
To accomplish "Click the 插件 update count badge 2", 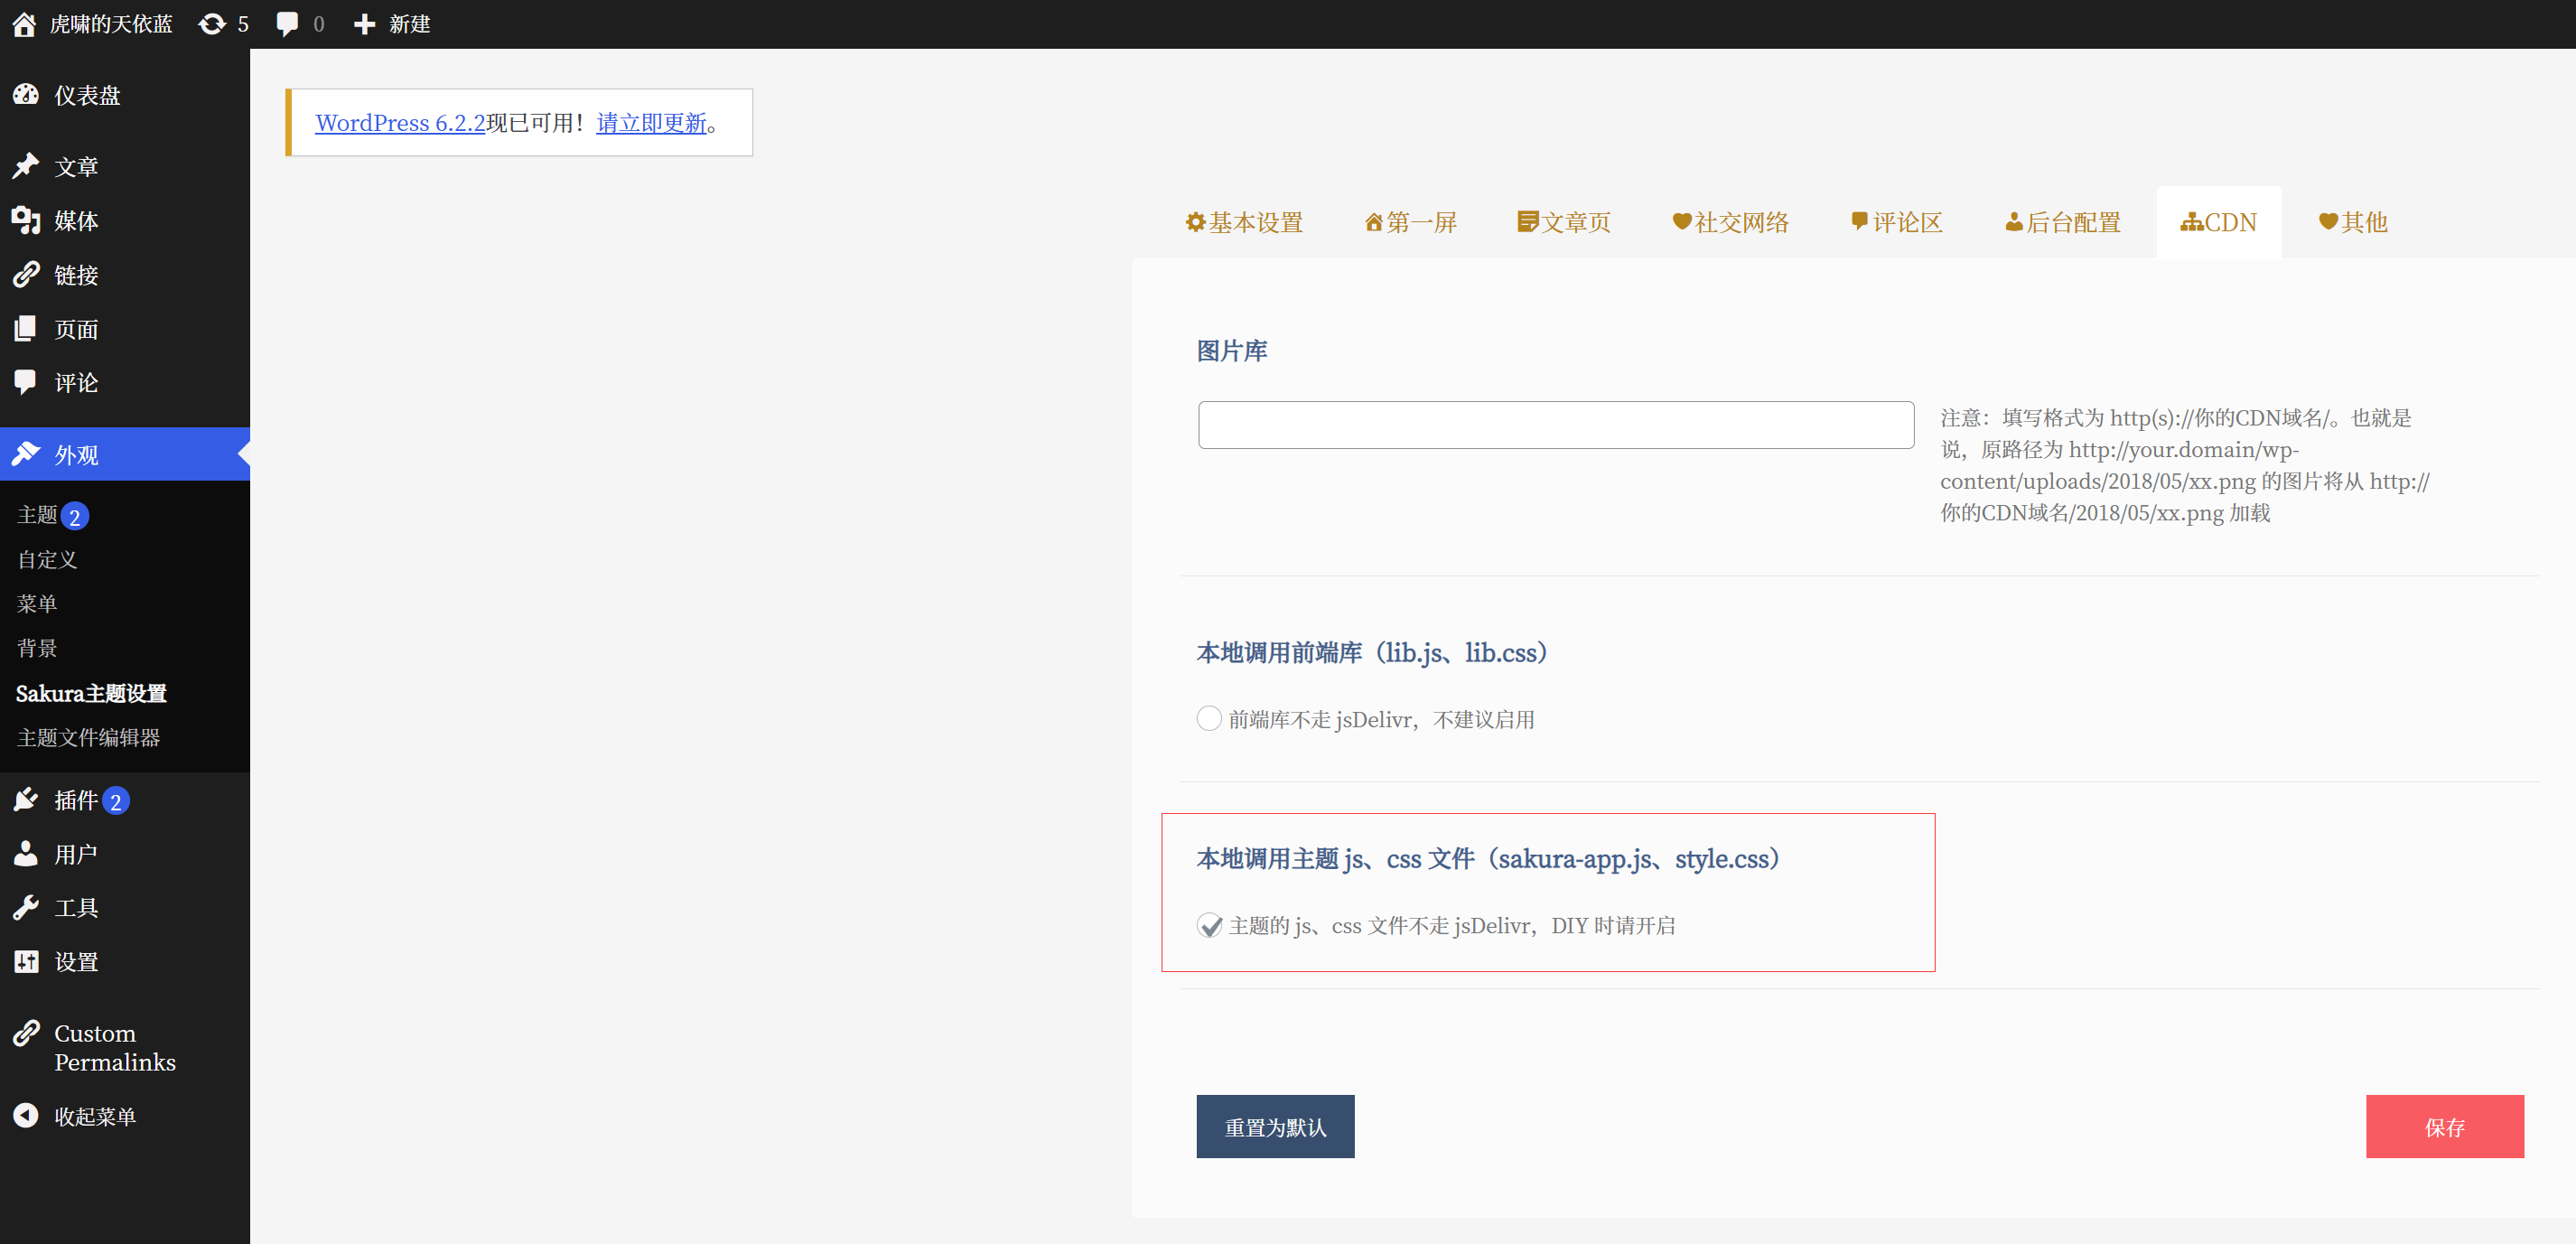I will pyautogui.click(x=116, y=801).
